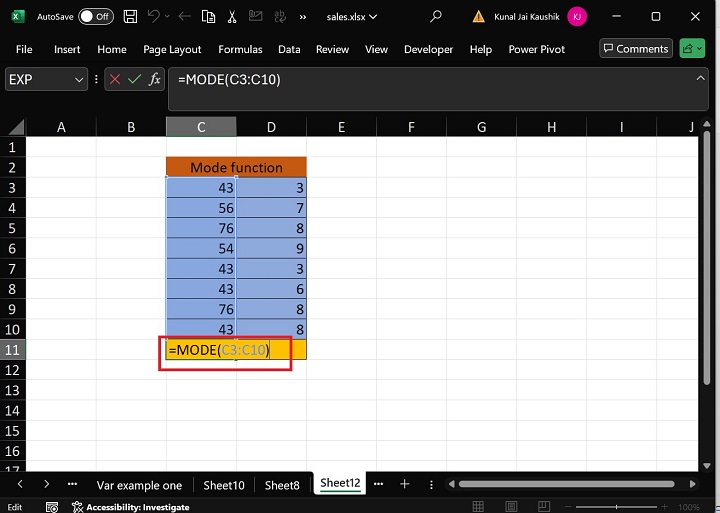Switch to Sheet8 tab
This screenshot has height=513, width=720.
click(282, 485)
